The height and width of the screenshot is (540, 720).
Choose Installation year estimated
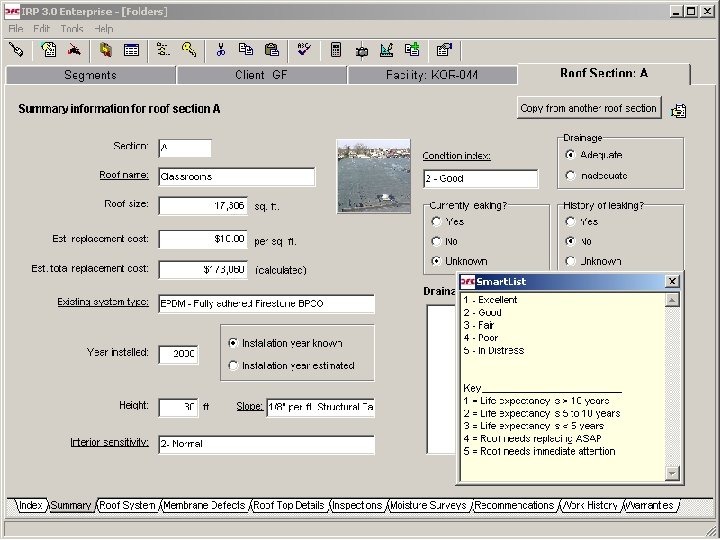pos(234,366)
